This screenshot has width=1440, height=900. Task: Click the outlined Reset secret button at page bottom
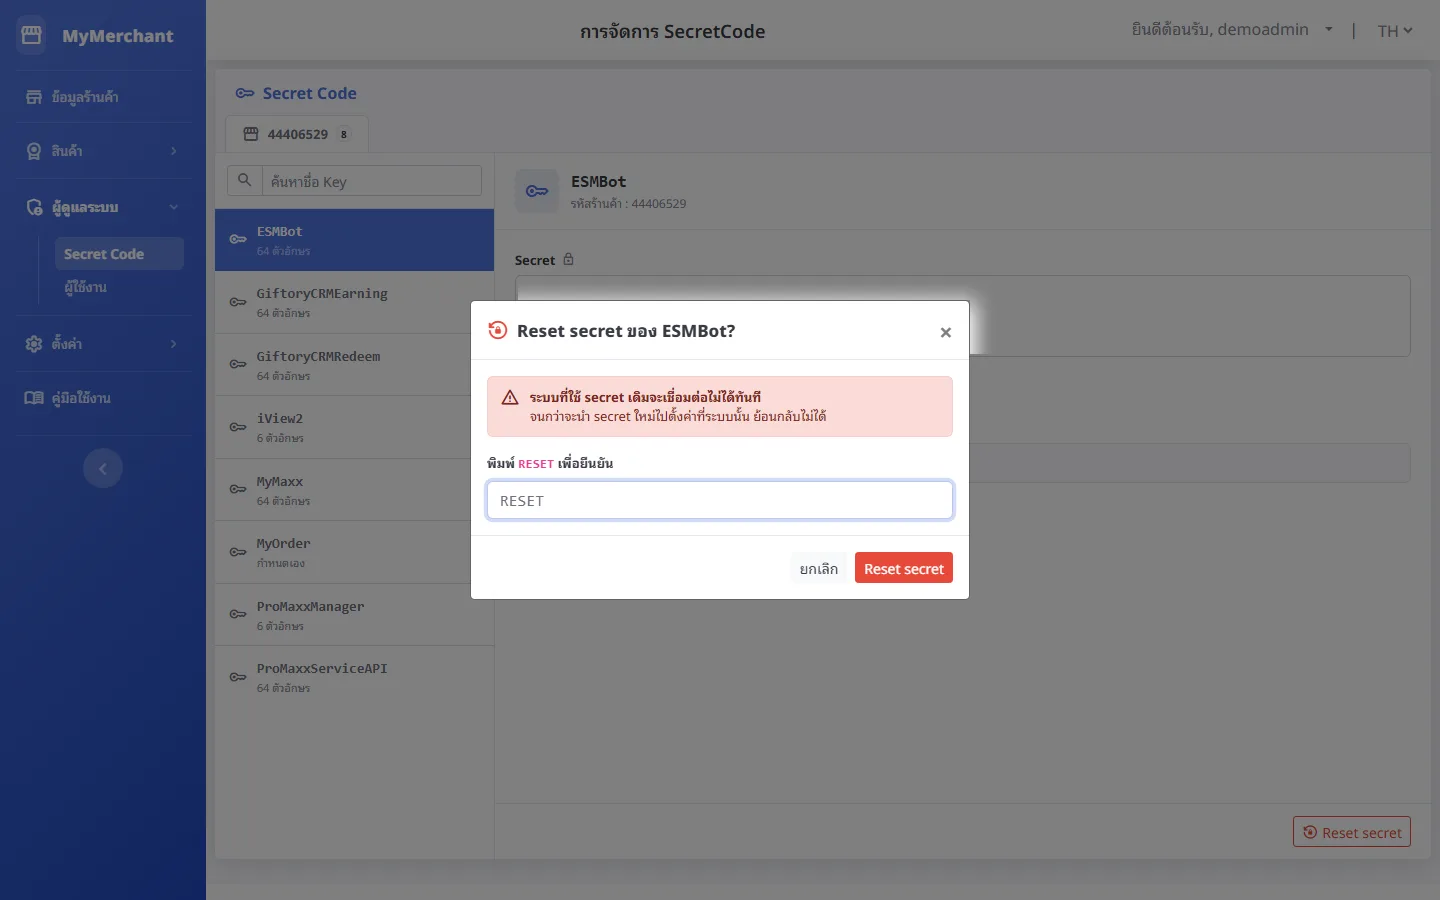(x=1352, y=832)
